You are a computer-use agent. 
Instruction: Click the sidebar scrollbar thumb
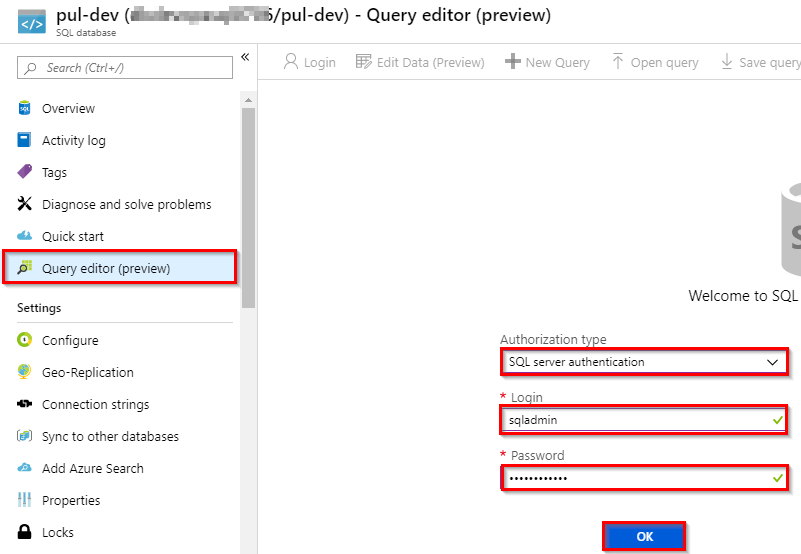pos(248,207)
